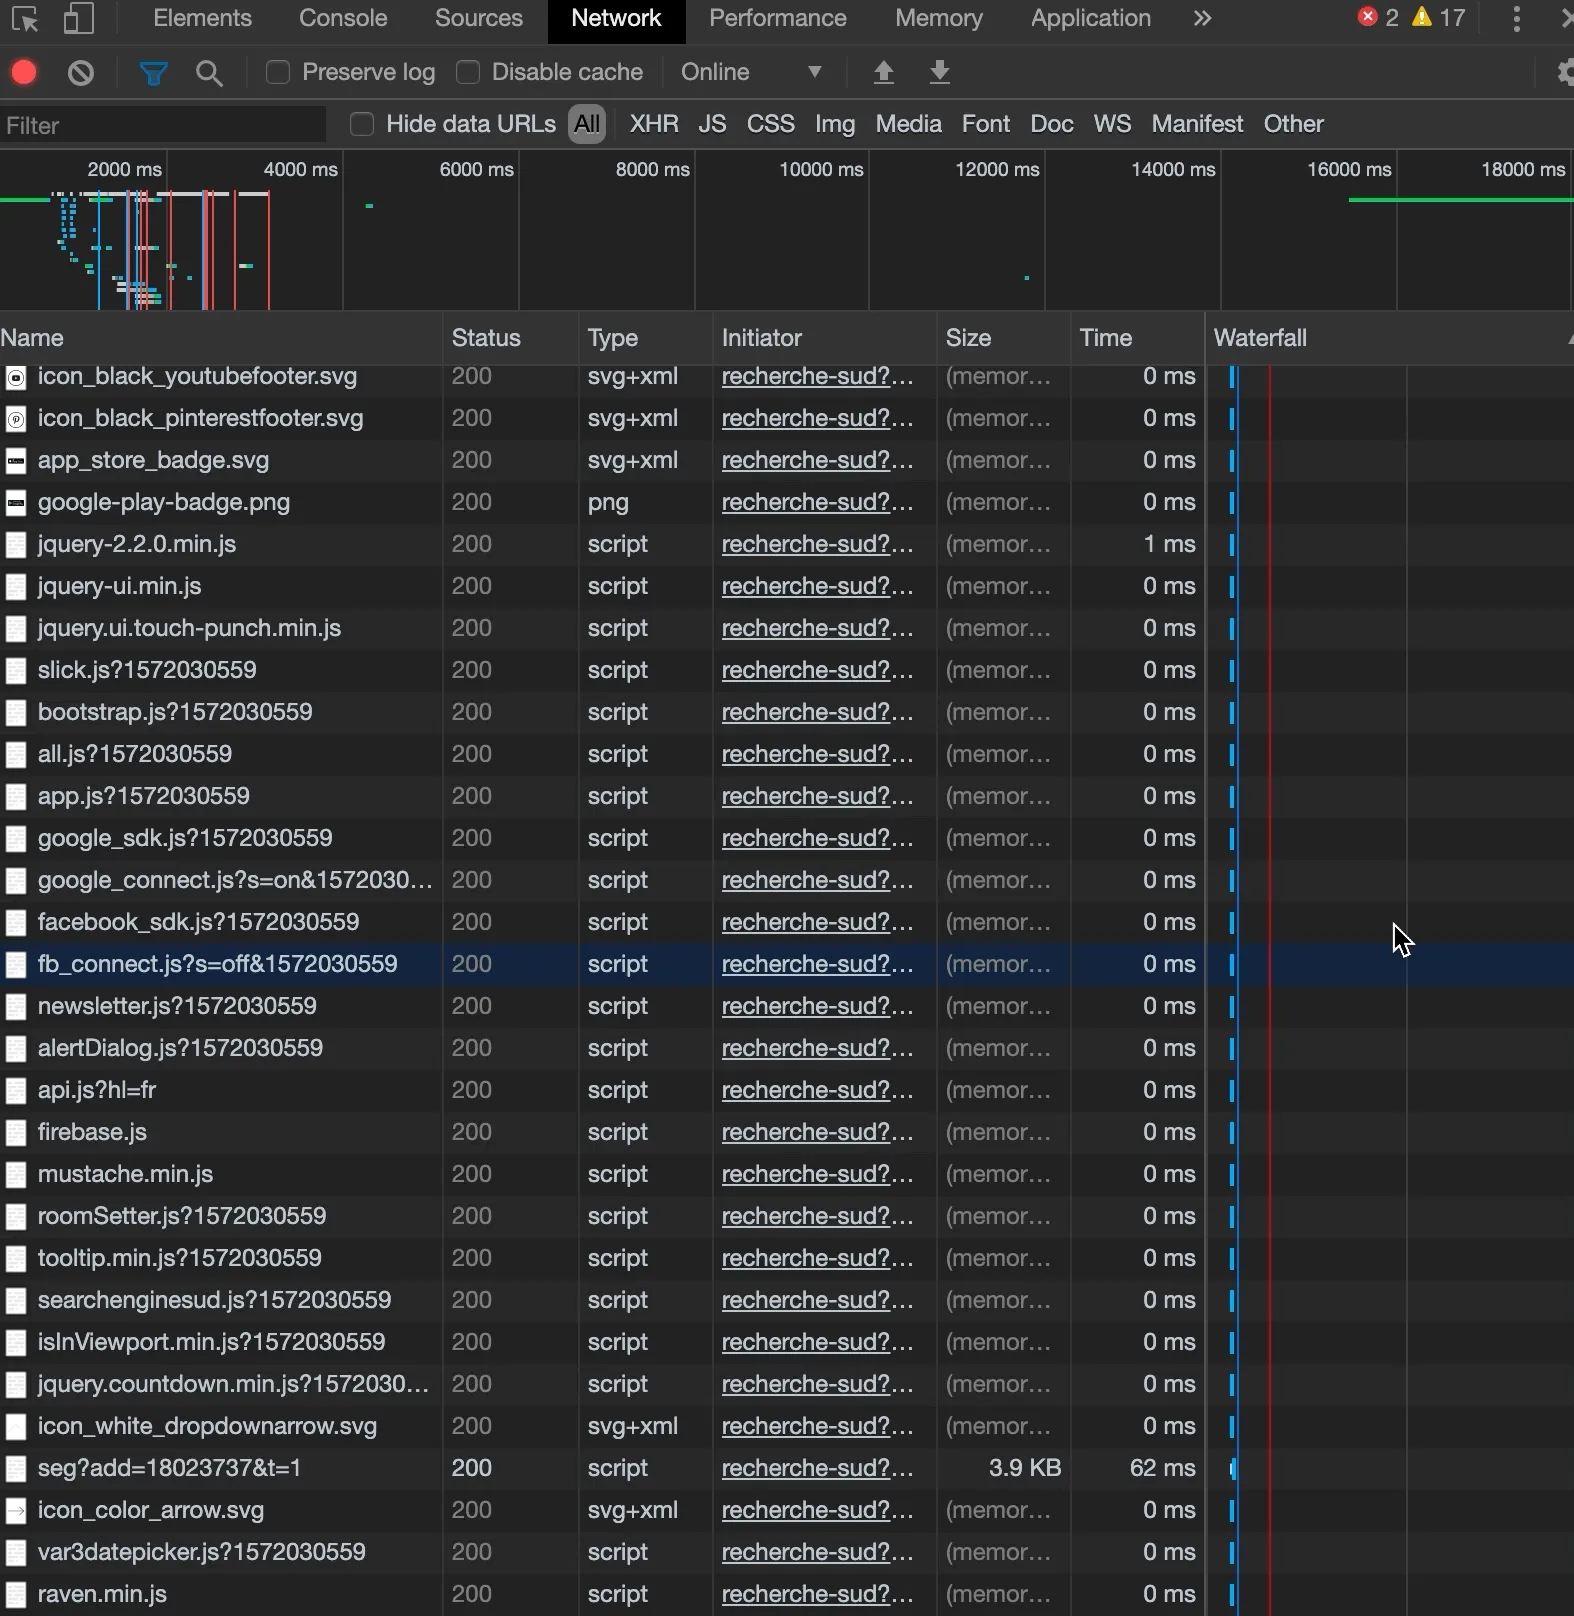Open the DevTools three-dot menu

click(1517, 19)
